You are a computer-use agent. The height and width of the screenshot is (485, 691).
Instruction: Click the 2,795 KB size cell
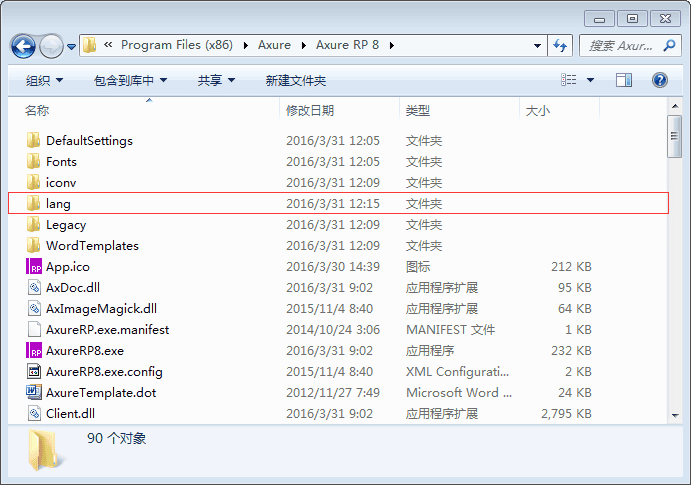point(566,414)
